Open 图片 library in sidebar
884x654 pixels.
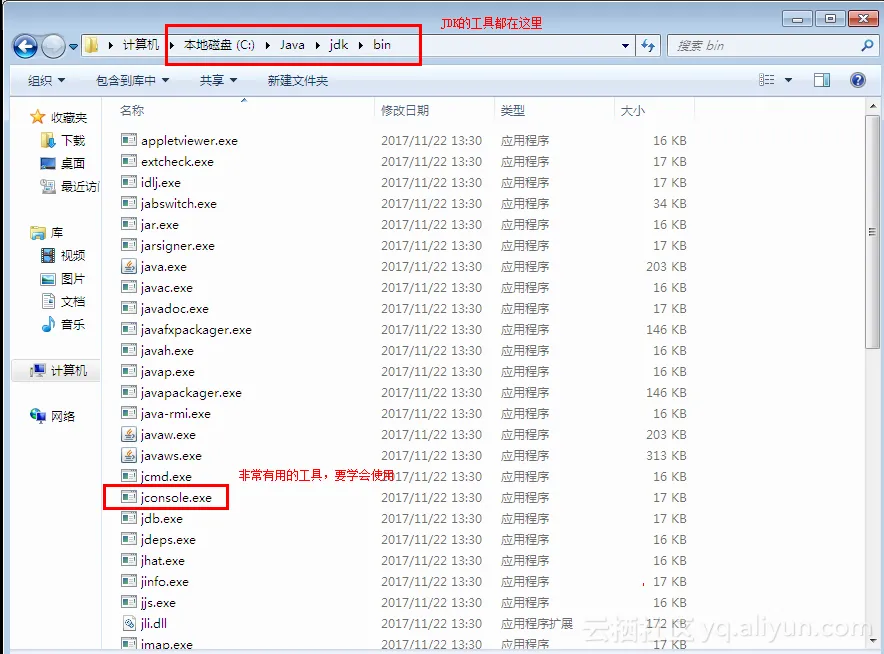[63, 279]
